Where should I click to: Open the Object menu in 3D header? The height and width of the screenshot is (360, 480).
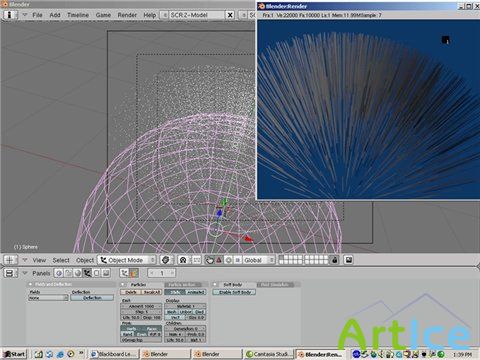[85, 260]
